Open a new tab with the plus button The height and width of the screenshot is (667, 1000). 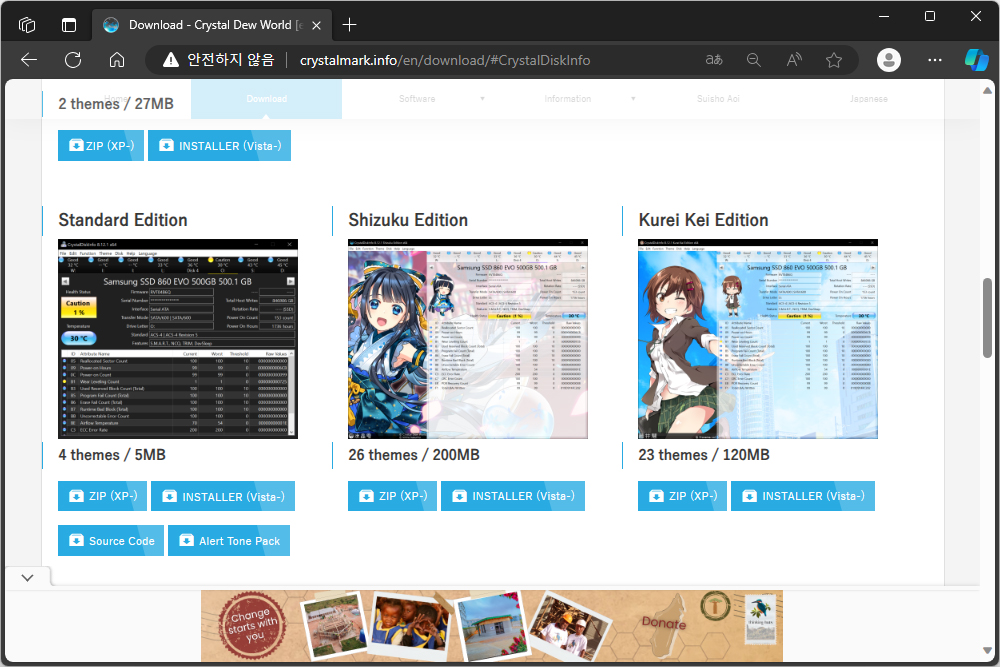point(349,25)
